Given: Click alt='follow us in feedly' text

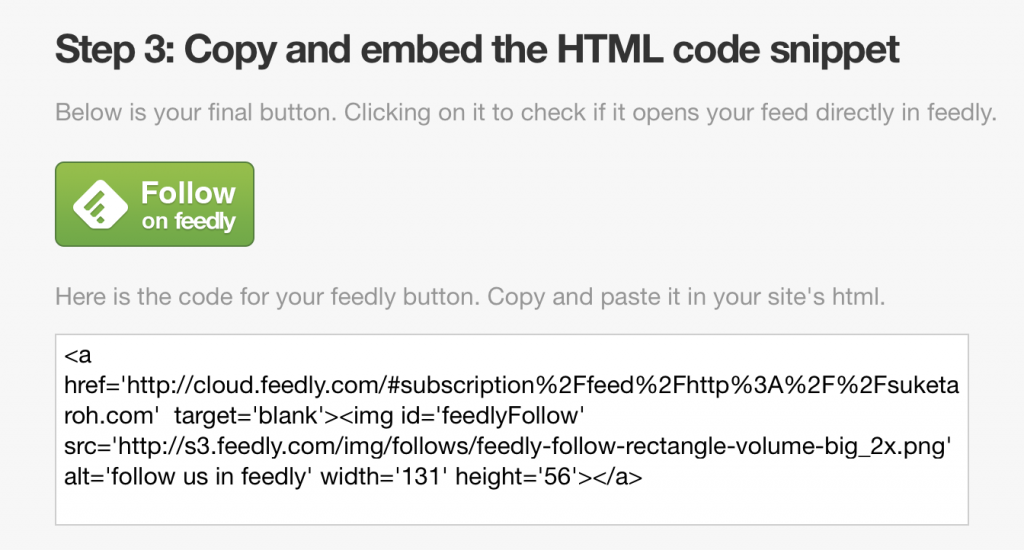Looking at the screenshot, I should 181,478.
